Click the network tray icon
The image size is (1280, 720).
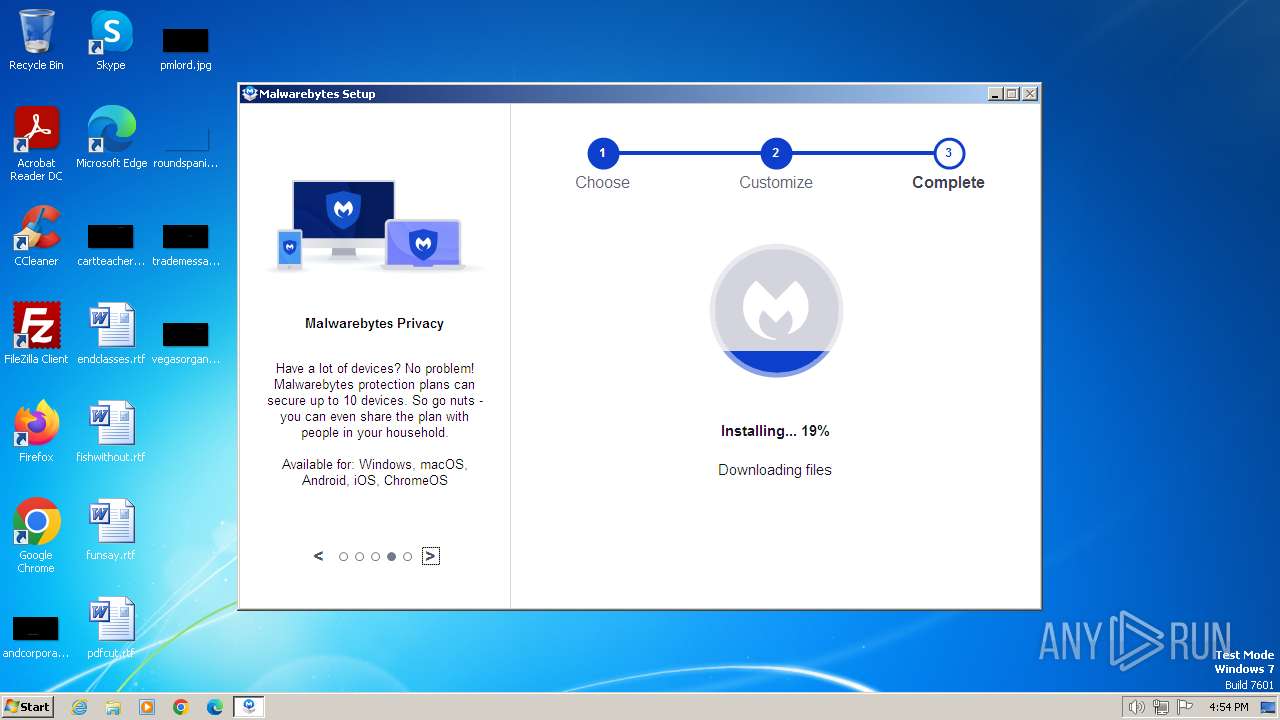[1161, 707]
